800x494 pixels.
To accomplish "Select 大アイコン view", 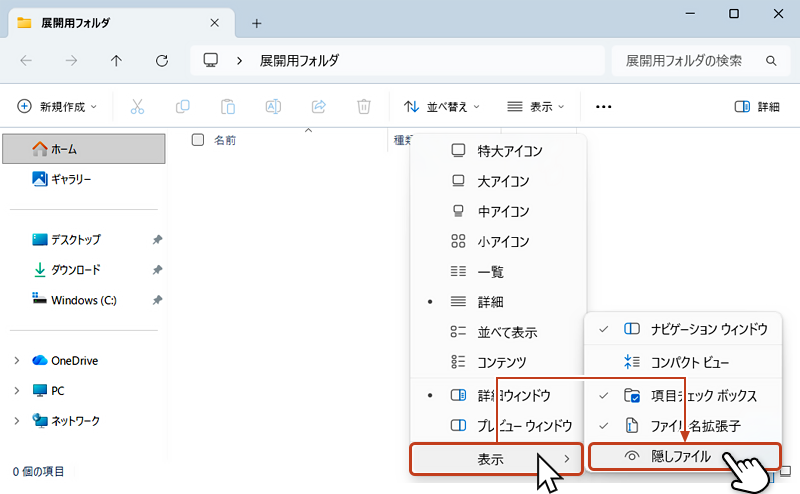I will pyautogui.click(x=498, y=181).
